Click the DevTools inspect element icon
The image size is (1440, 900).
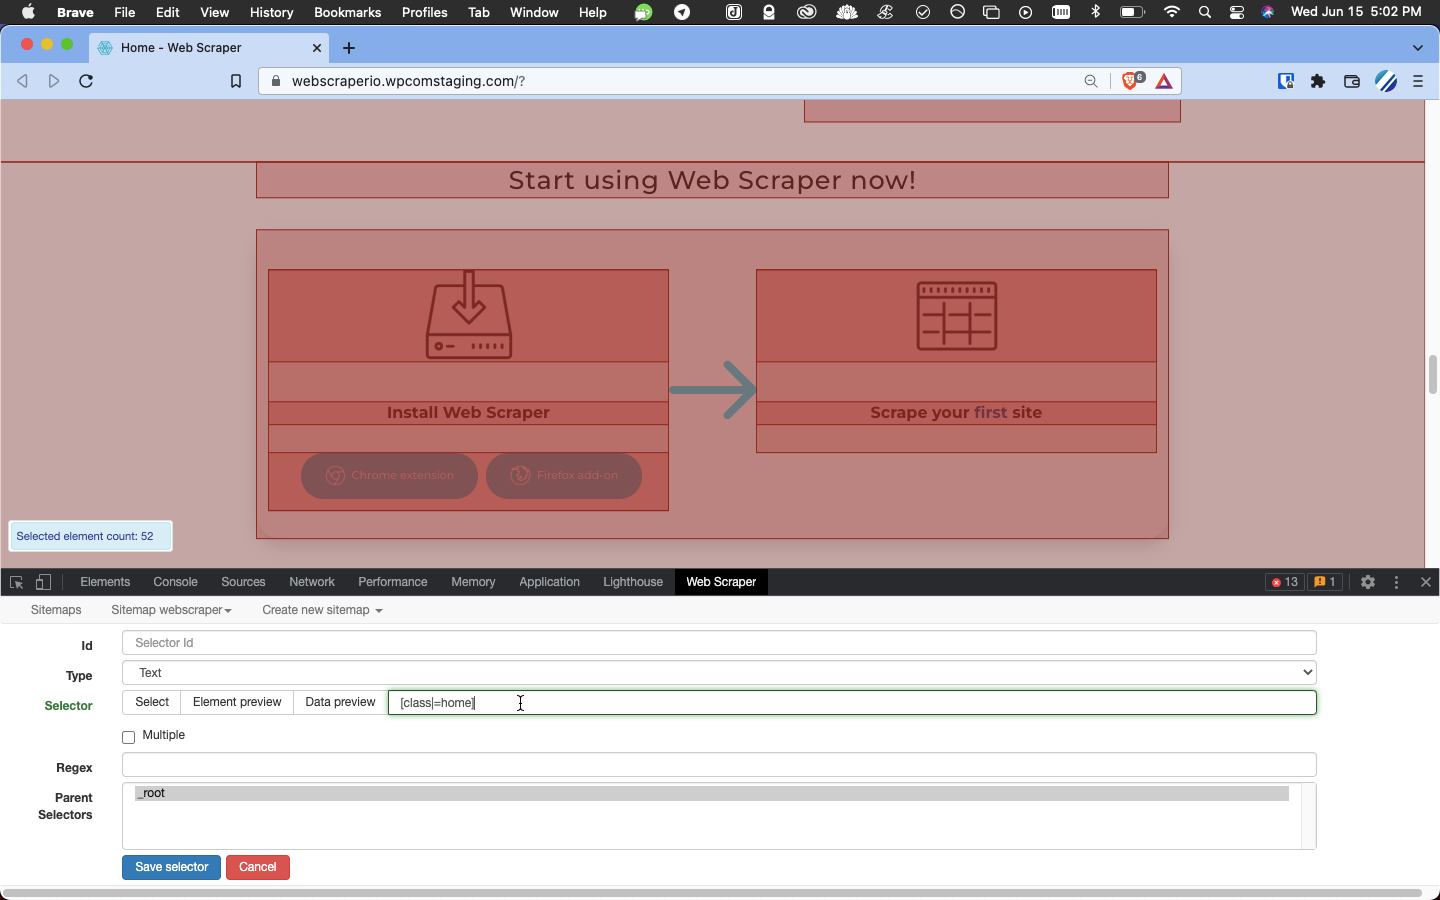click(16, 582)
